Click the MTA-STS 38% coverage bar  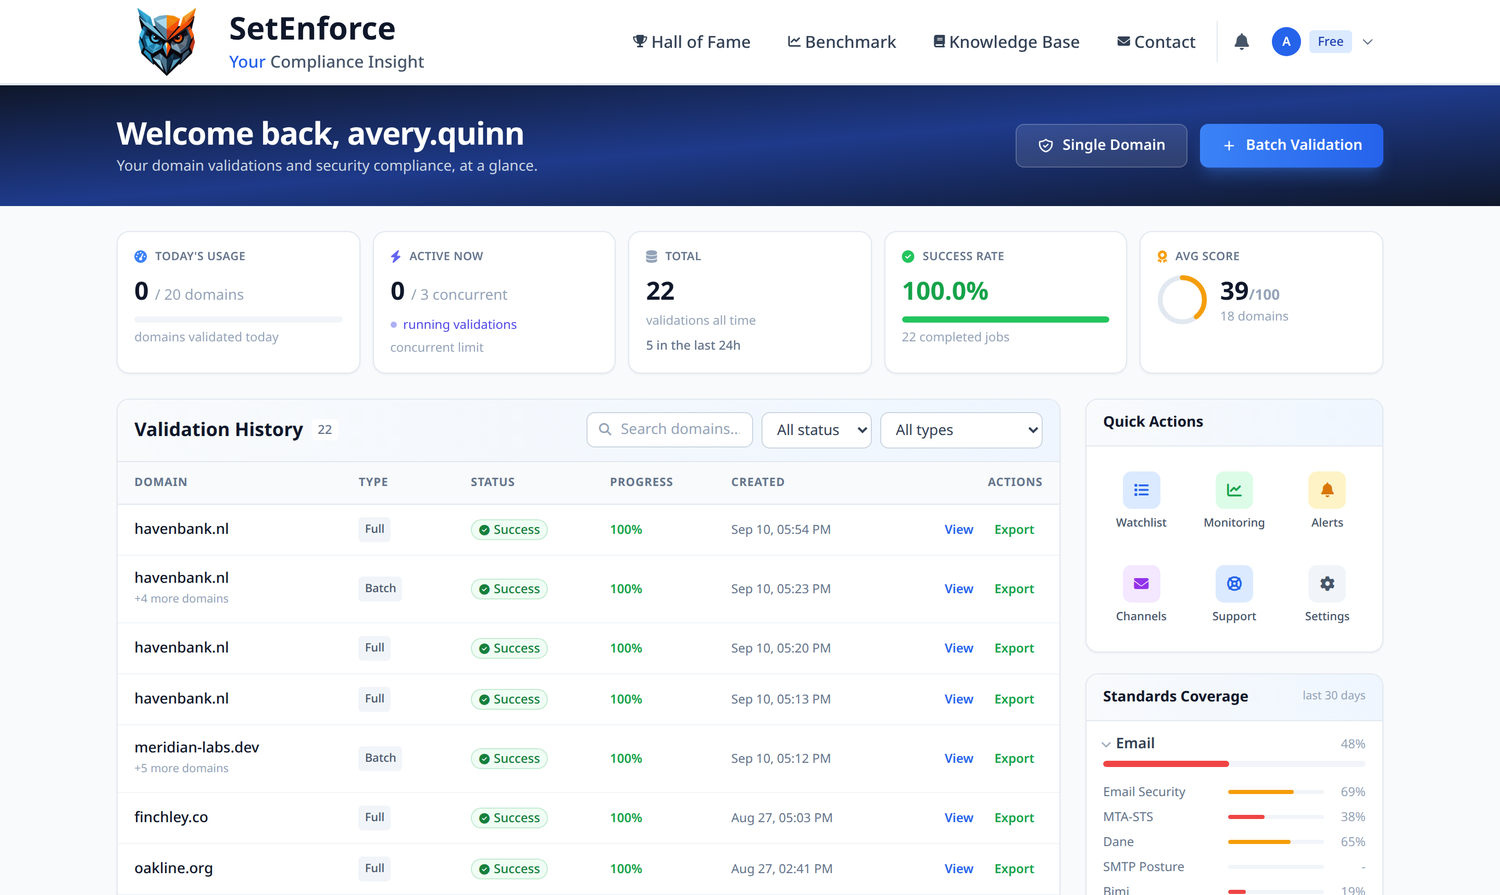pyautogui.click(x=1276, y=817)
